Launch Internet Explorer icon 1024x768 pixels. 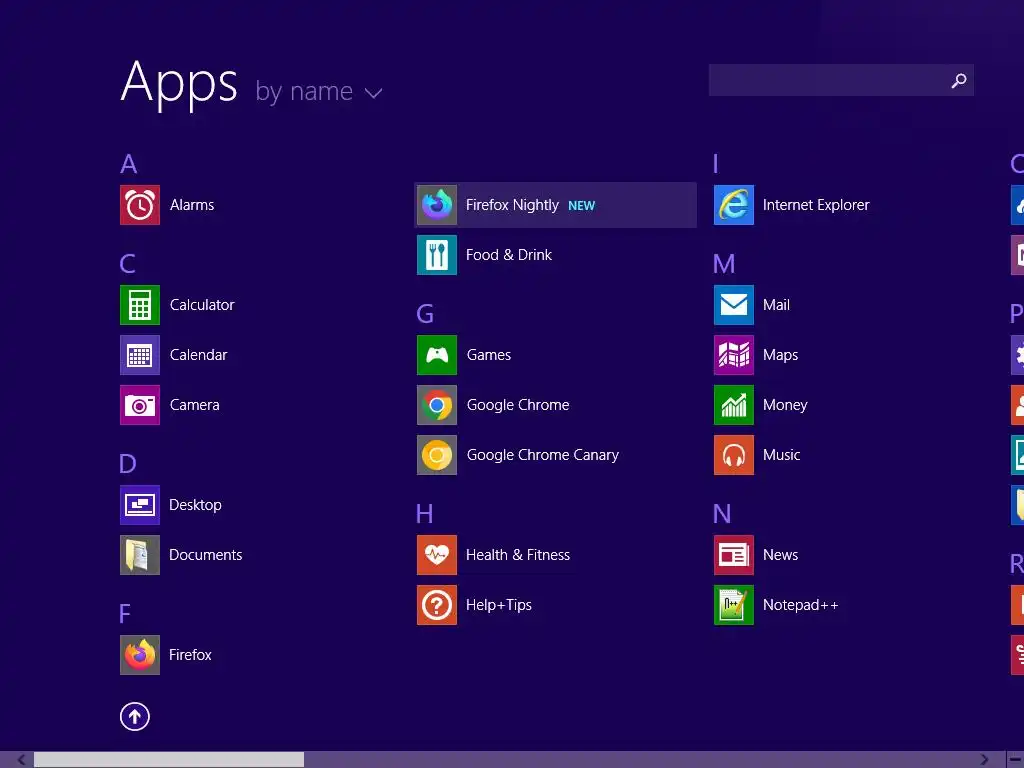pos(734,205)
